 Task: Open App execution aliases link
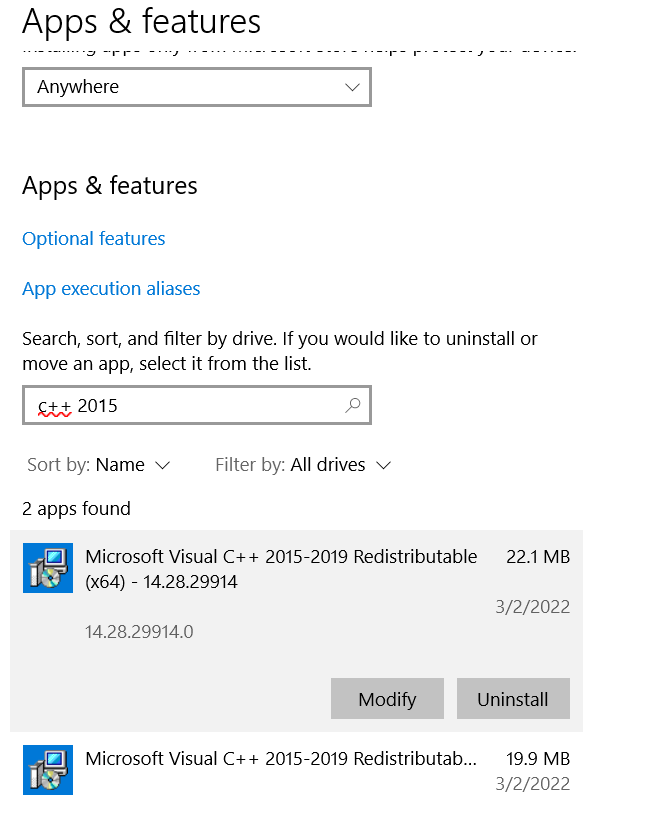pyautogui.click(x=111, y=289)
